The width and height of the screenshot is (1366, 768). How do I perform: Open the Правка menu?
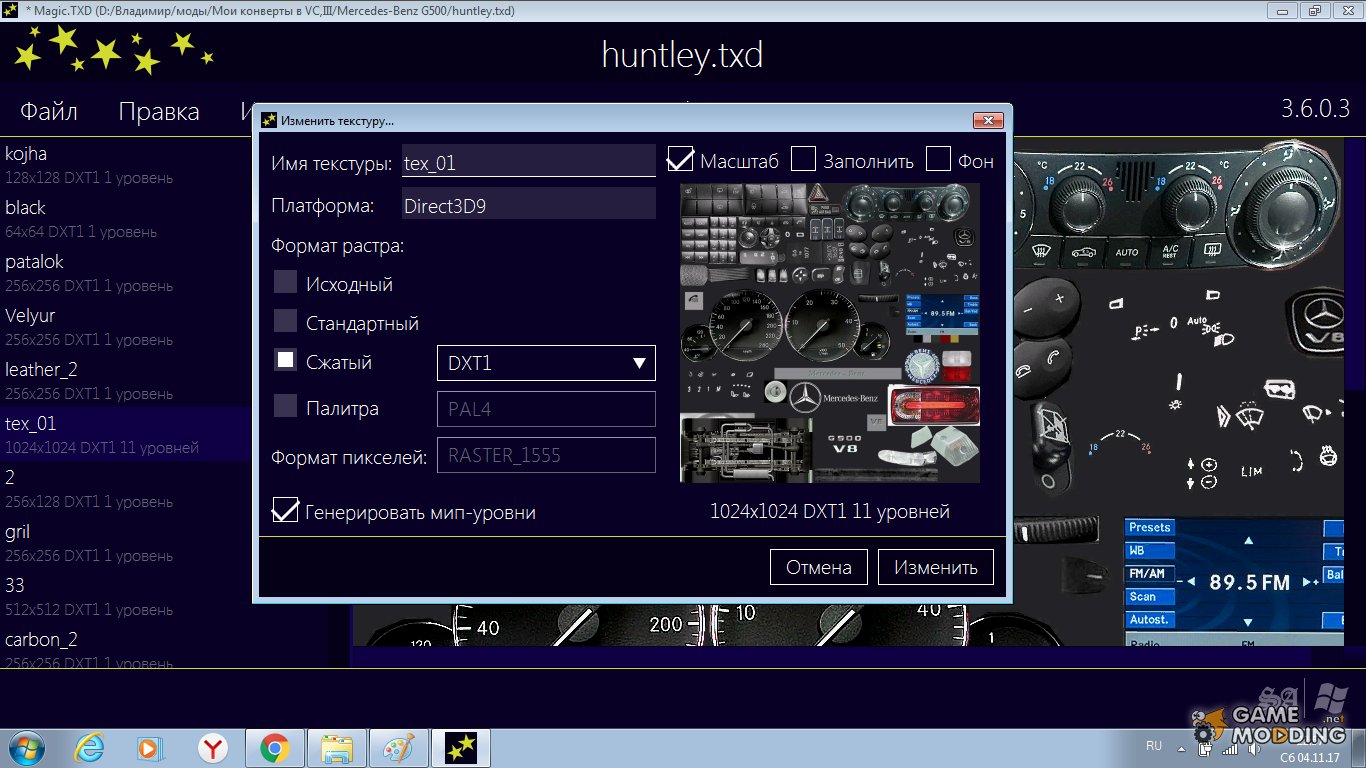tap(158, 111)
